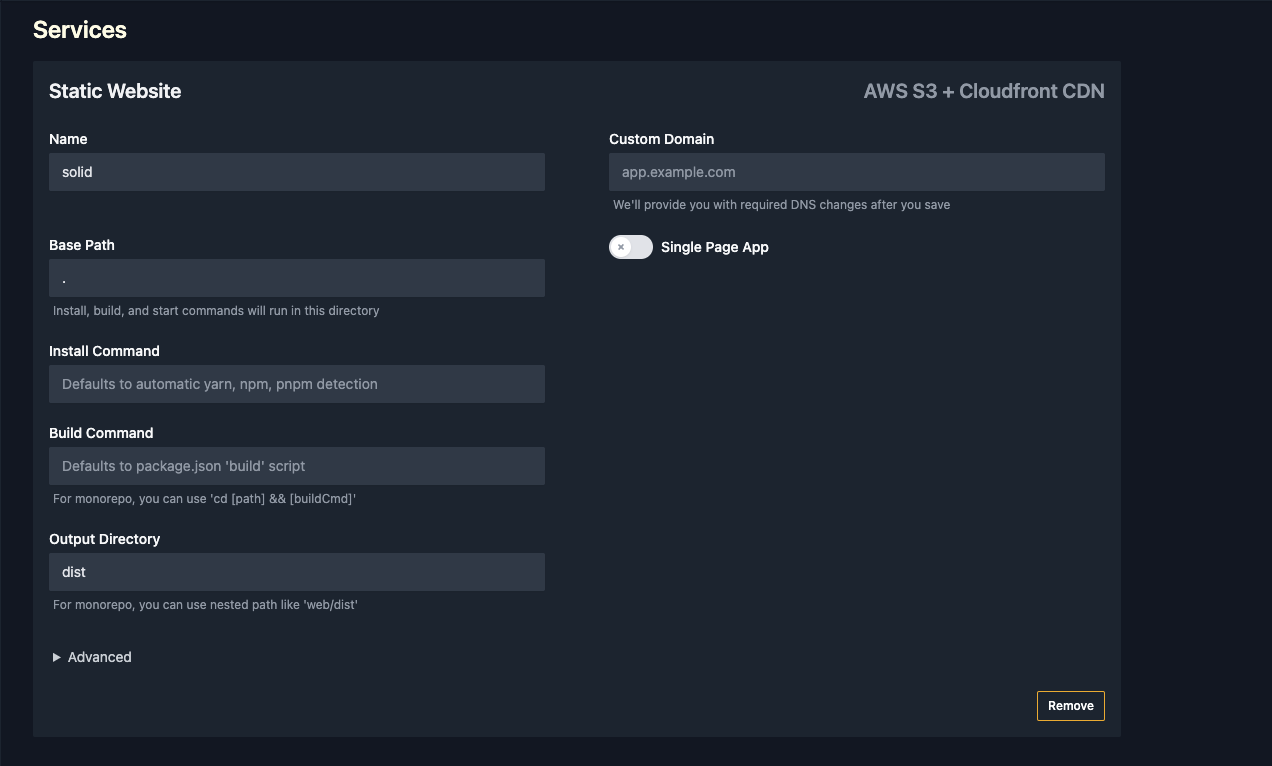This screenshot has width=1272, height=766.
Task: Click the Remove button
Action: [x=1070, y=705]
